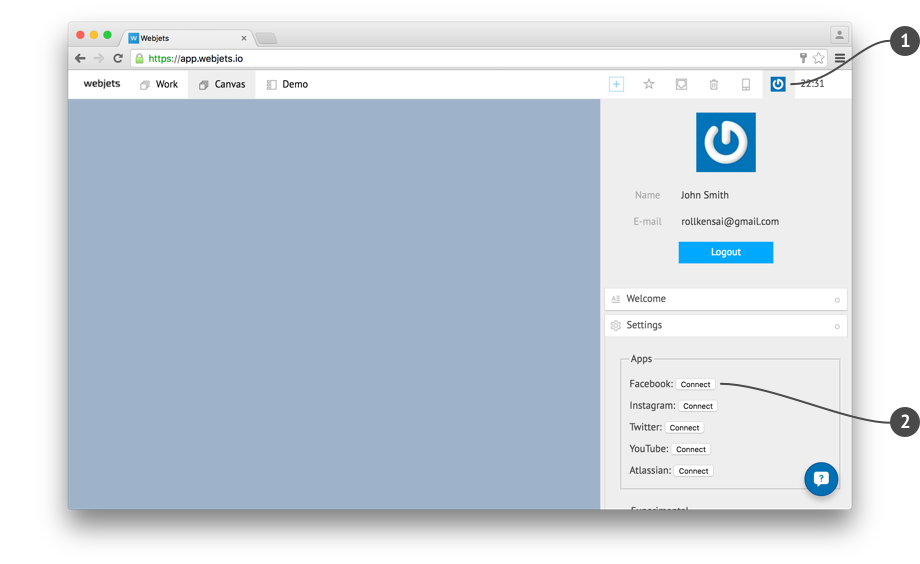The image size is (920, 564).
Task: Click the circle toggle on Settings row
Action: [837, 327]
